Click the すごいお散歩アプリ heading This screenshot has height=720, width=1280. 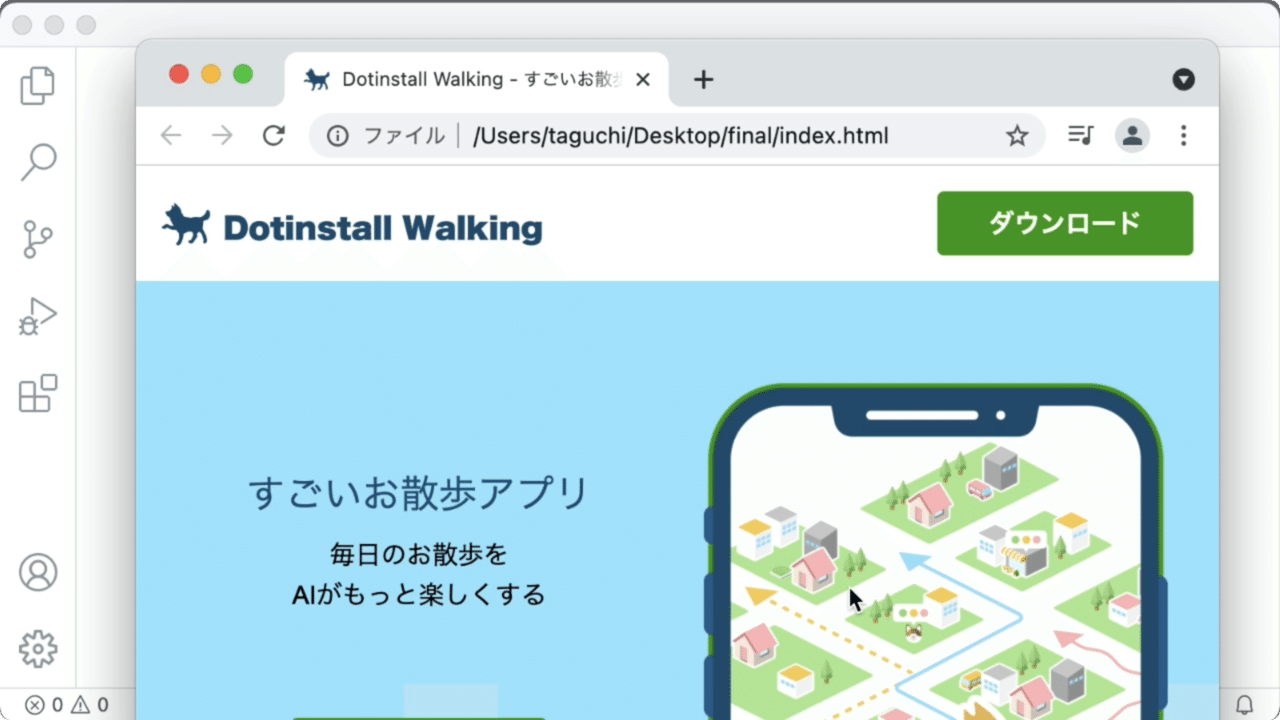click(419, 494)
